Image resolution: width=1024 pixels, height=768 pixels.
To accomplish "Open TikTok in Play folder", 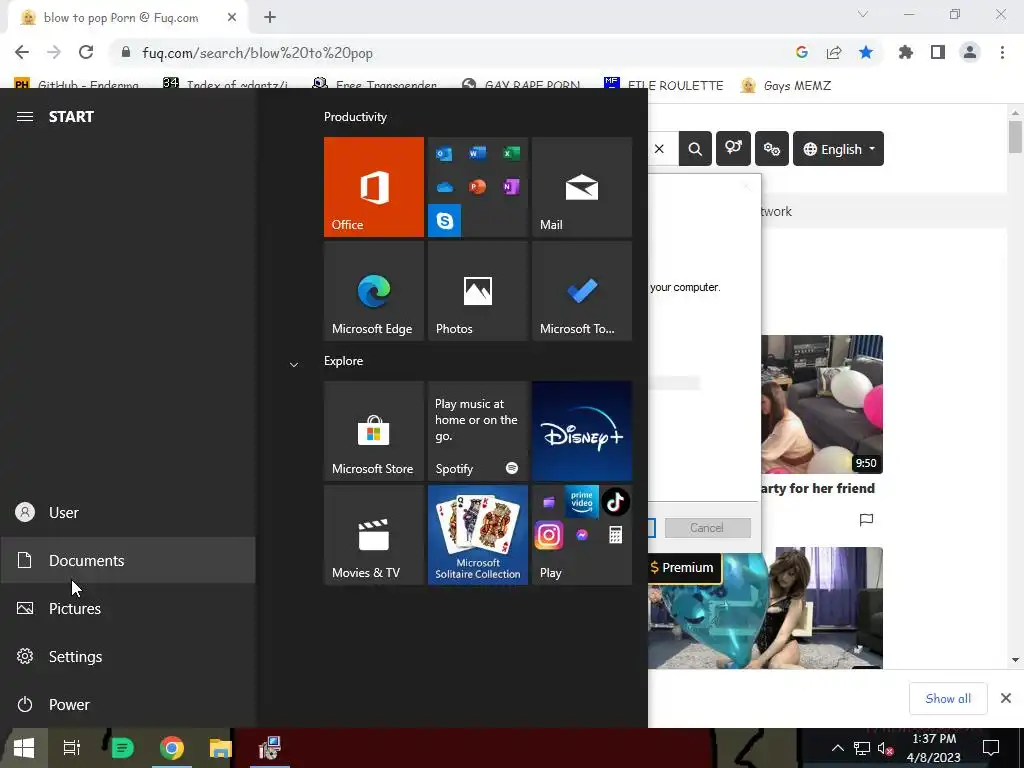I will pyautogui.click(x=615, y=502).
